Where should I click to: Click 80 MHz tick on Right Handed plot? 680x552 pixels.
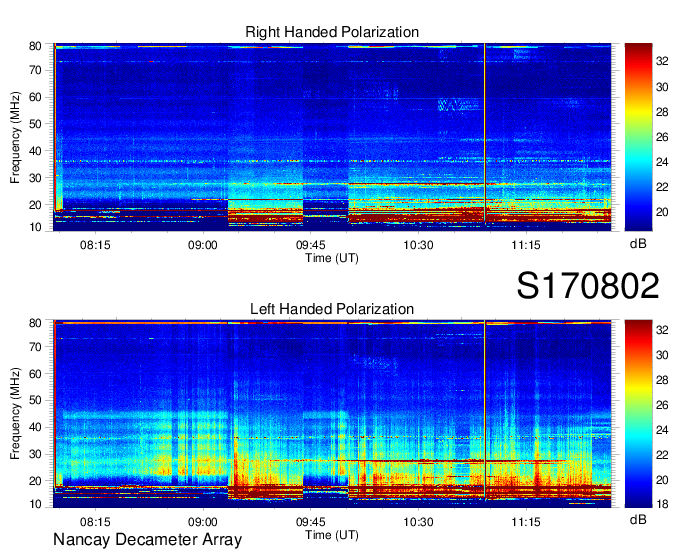[x=35, y=46]
